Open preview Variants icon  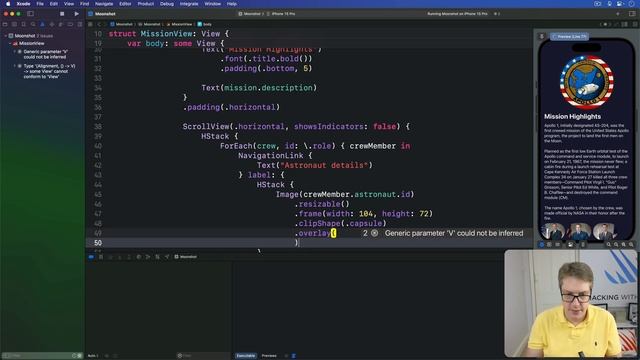pos(558,244)
